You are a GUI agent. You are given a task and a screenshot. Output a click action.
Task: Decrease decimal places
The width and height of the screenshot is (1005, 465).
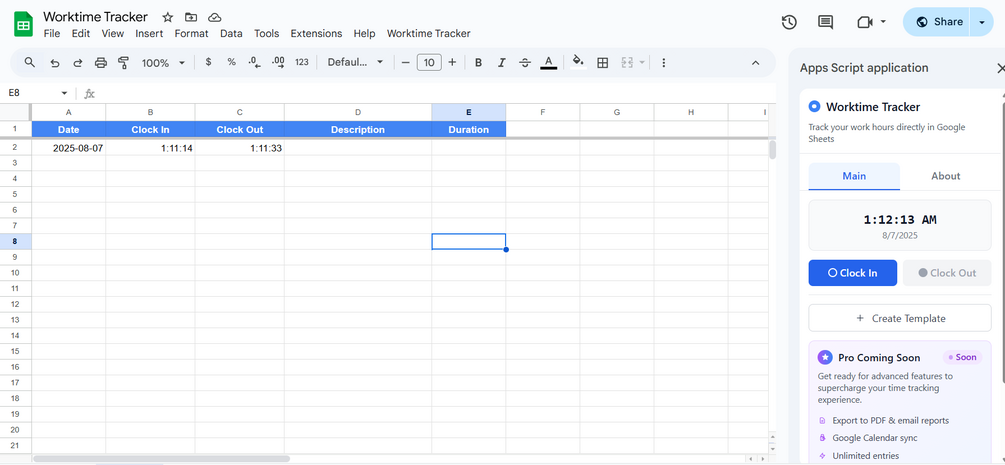254,62
